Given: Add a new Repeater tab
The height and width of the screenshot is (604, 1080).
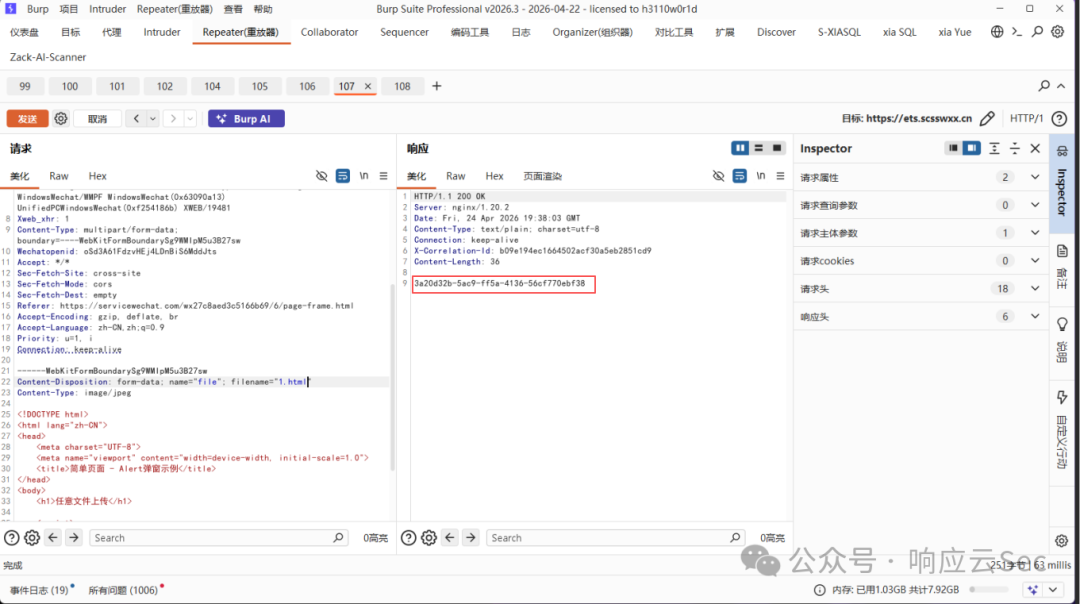Looking at the screenshot, I should [437, 86].
